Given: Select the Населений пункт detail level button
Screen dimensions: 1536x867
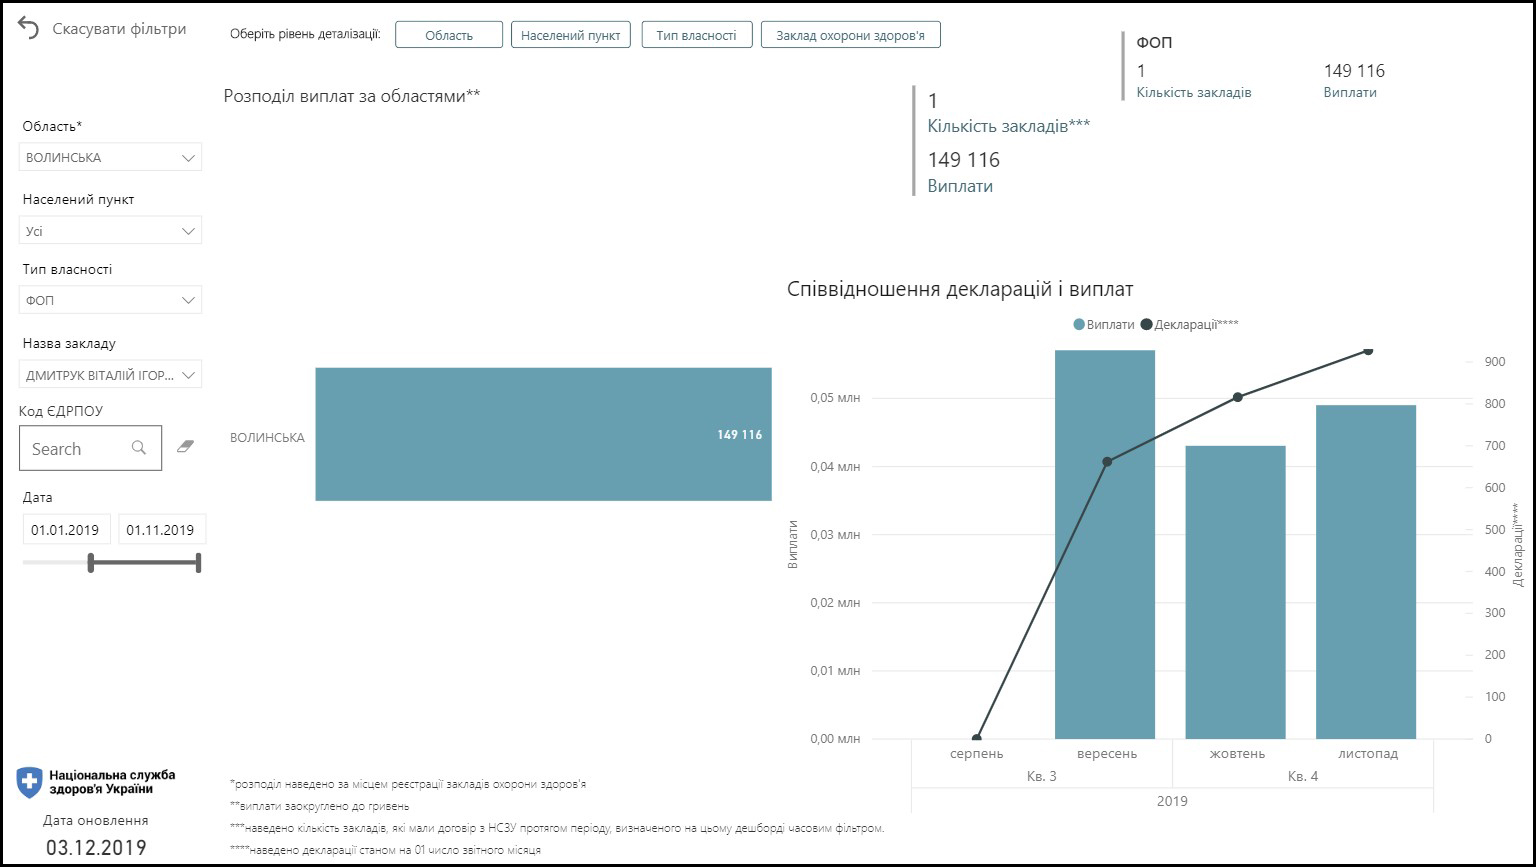Looking at the screenshot, I should coord(570,35).
